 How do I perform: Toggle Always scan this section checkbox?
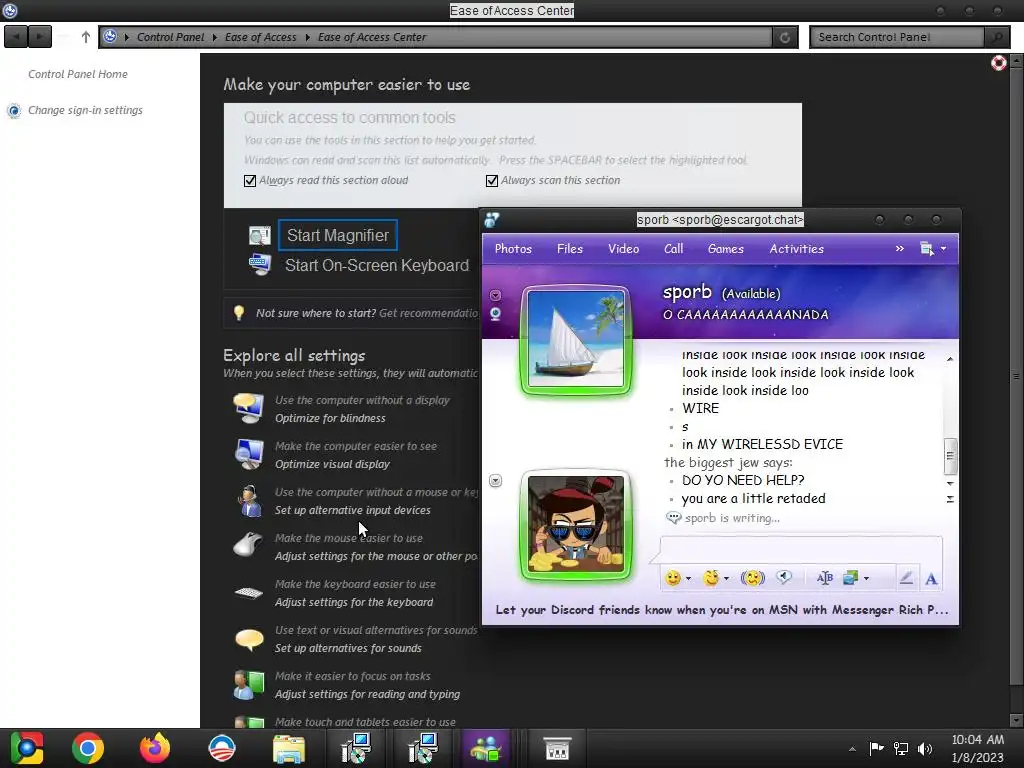point(492,181)
